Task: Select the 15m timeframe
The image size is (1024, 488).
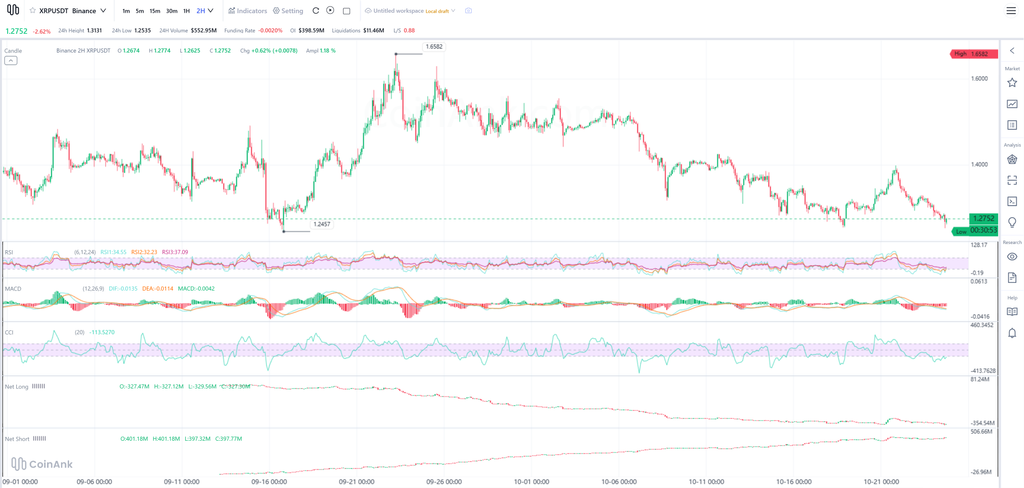Action: [155, 10]
